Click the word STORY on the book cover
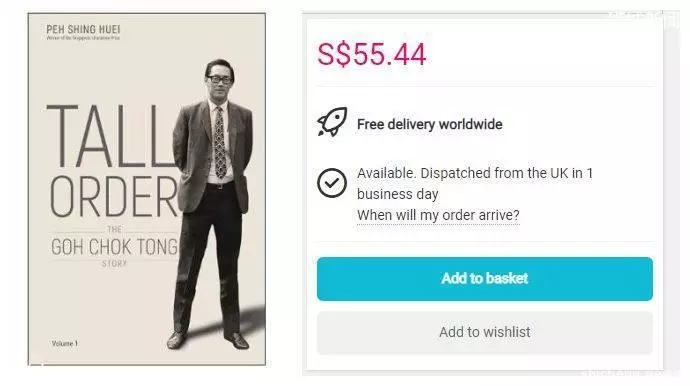 [114, 264]
